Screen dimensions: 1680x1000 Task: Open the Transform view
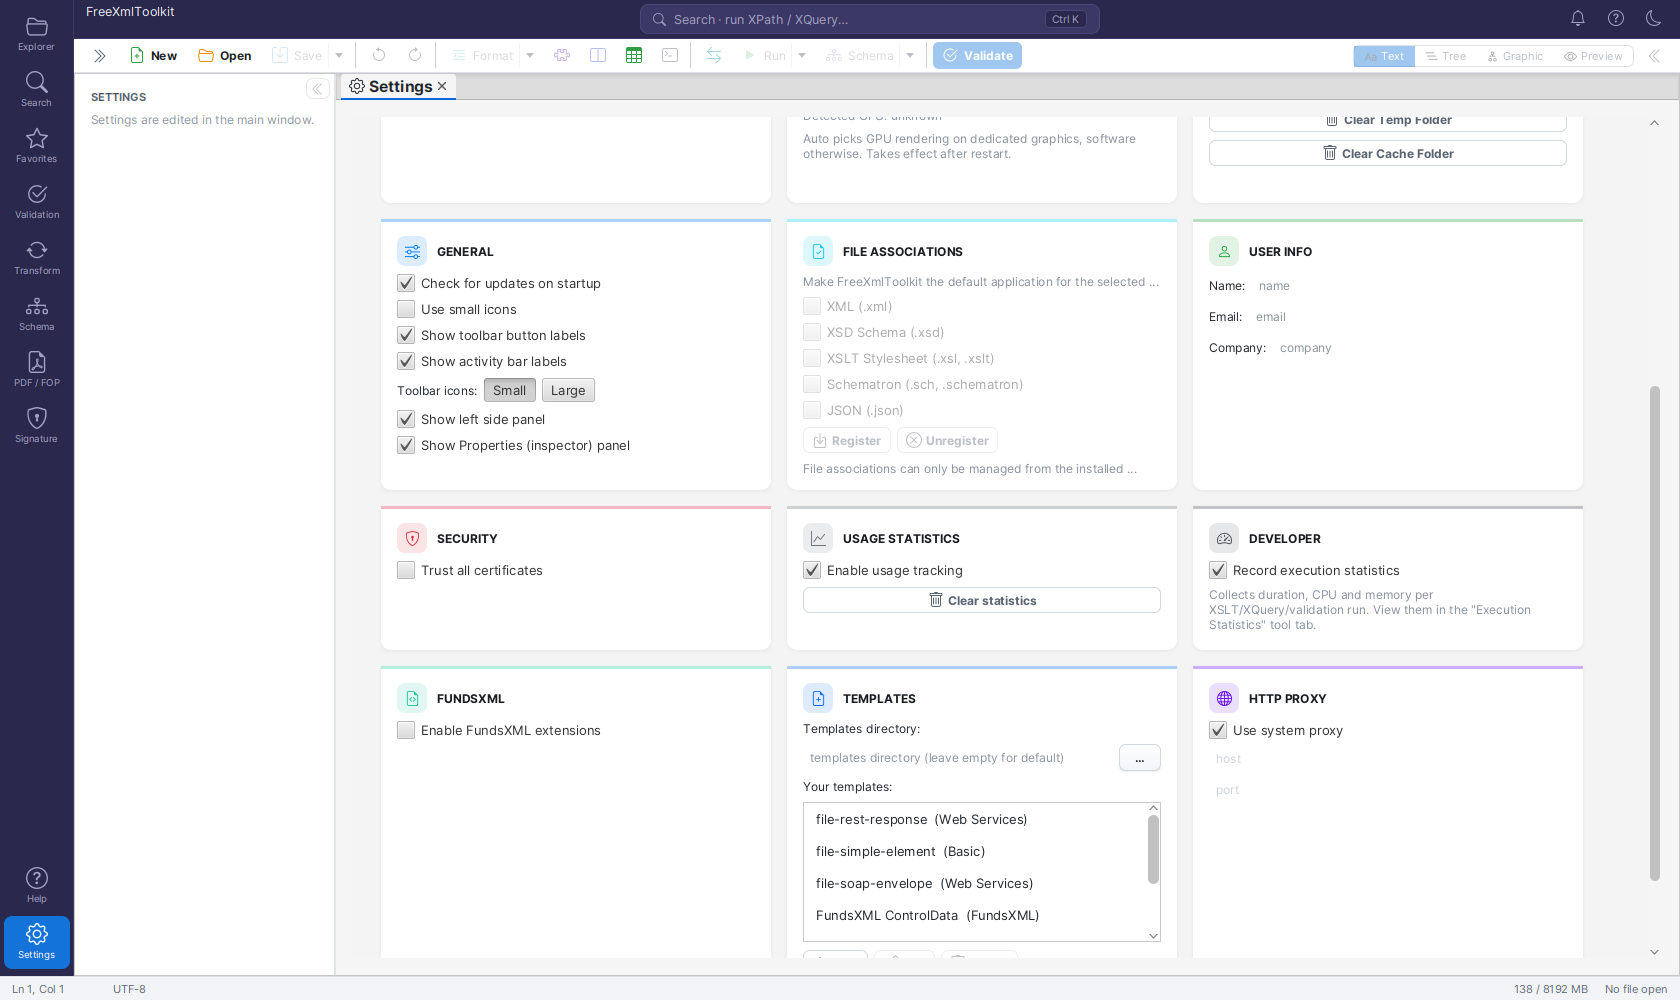(x=37, y=258)
